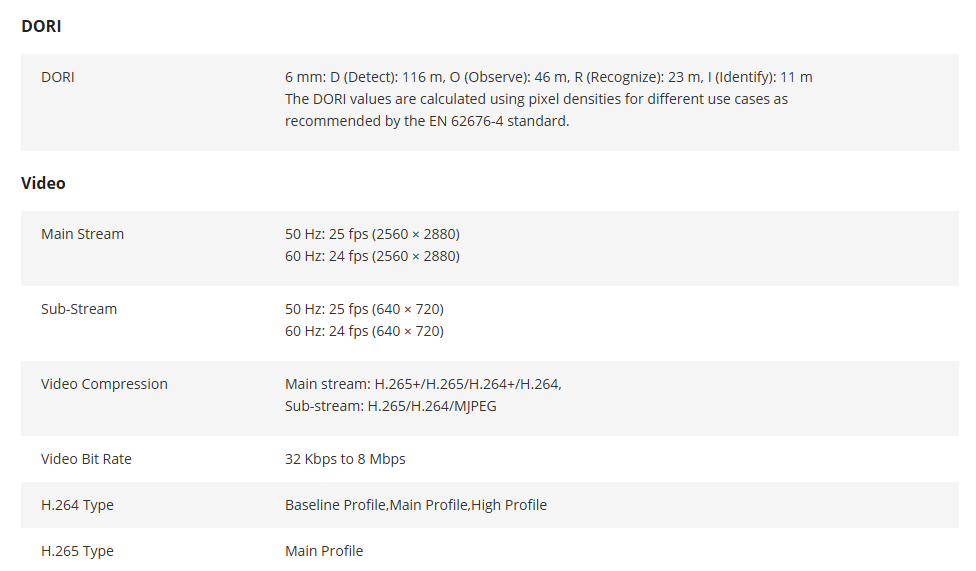
Task: Click the 60 Hz: 24 fps (2560 × 2880) value
Action: (372, 256)
